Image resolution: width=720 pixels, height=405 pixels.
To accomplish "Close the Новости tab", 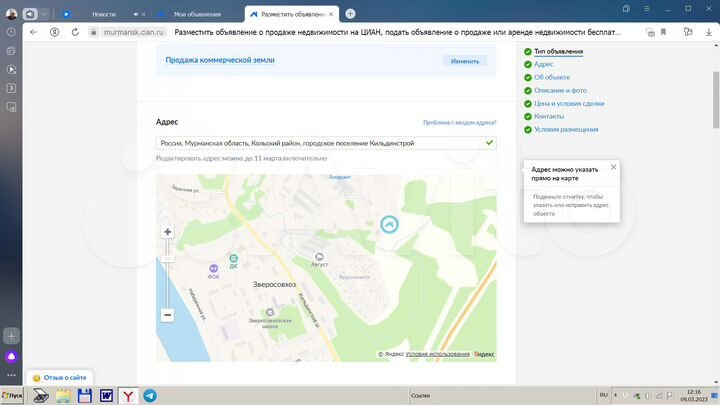I will pos(143,14).
